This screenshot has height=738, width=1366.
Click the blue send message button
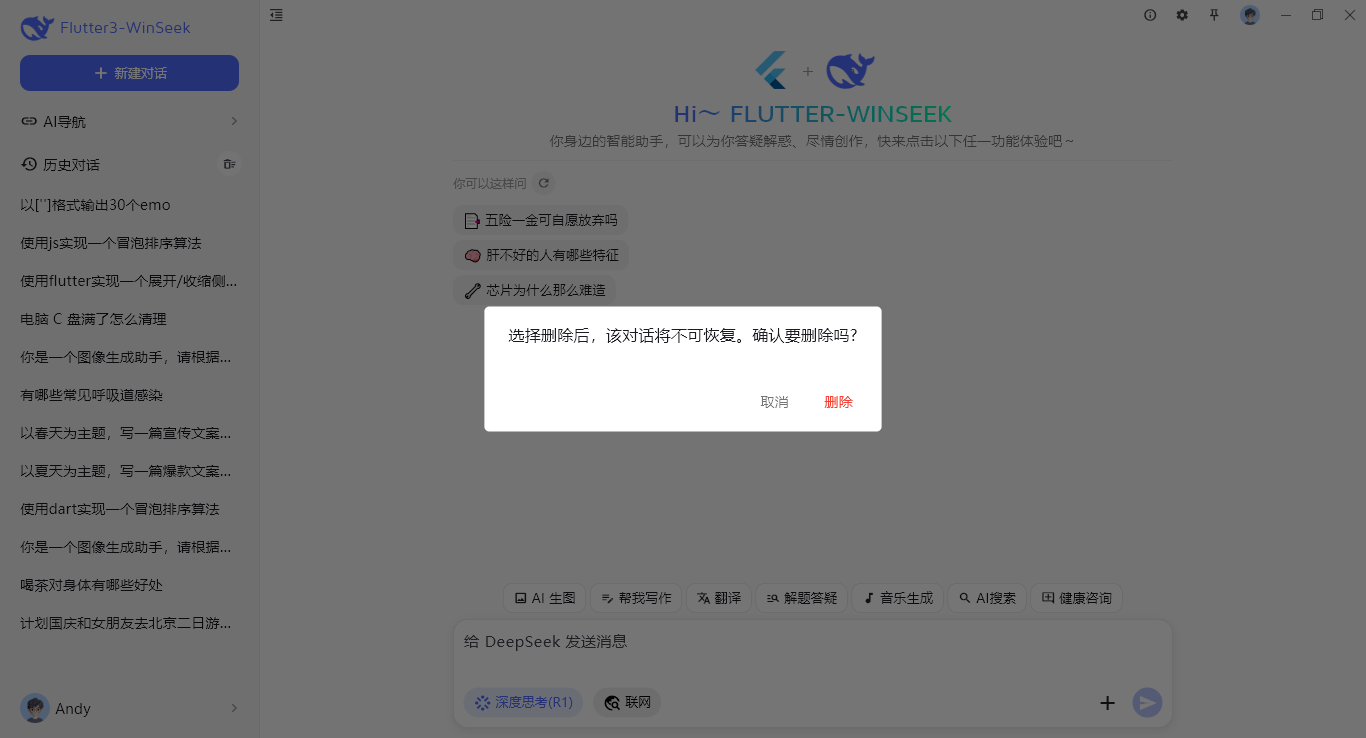[1147, 702]
